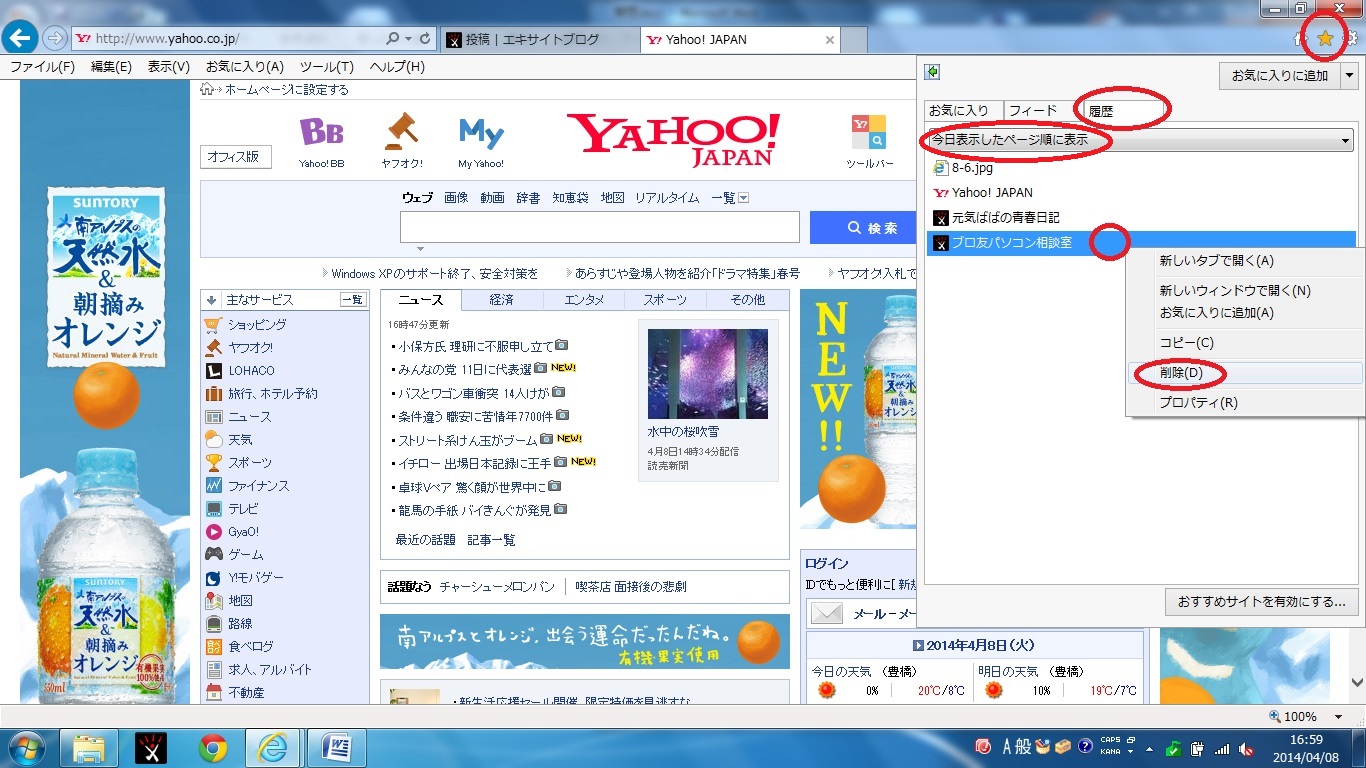Open the Windows Start button

click(x=27, y=748)
